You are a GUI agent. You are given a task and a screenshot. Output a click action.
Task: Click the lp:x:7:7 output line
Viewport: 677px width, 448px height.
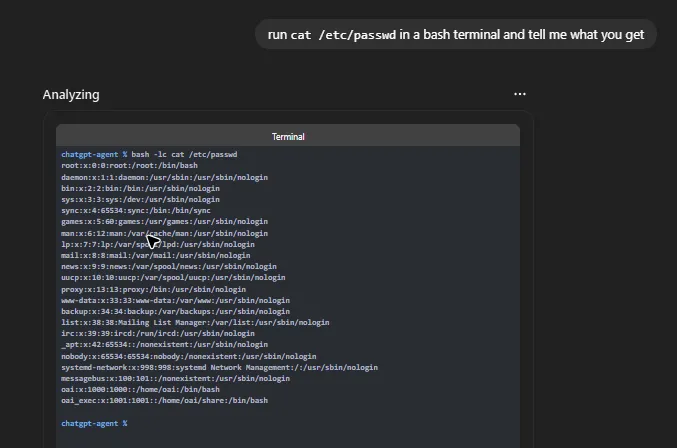[x=158, y=244]
